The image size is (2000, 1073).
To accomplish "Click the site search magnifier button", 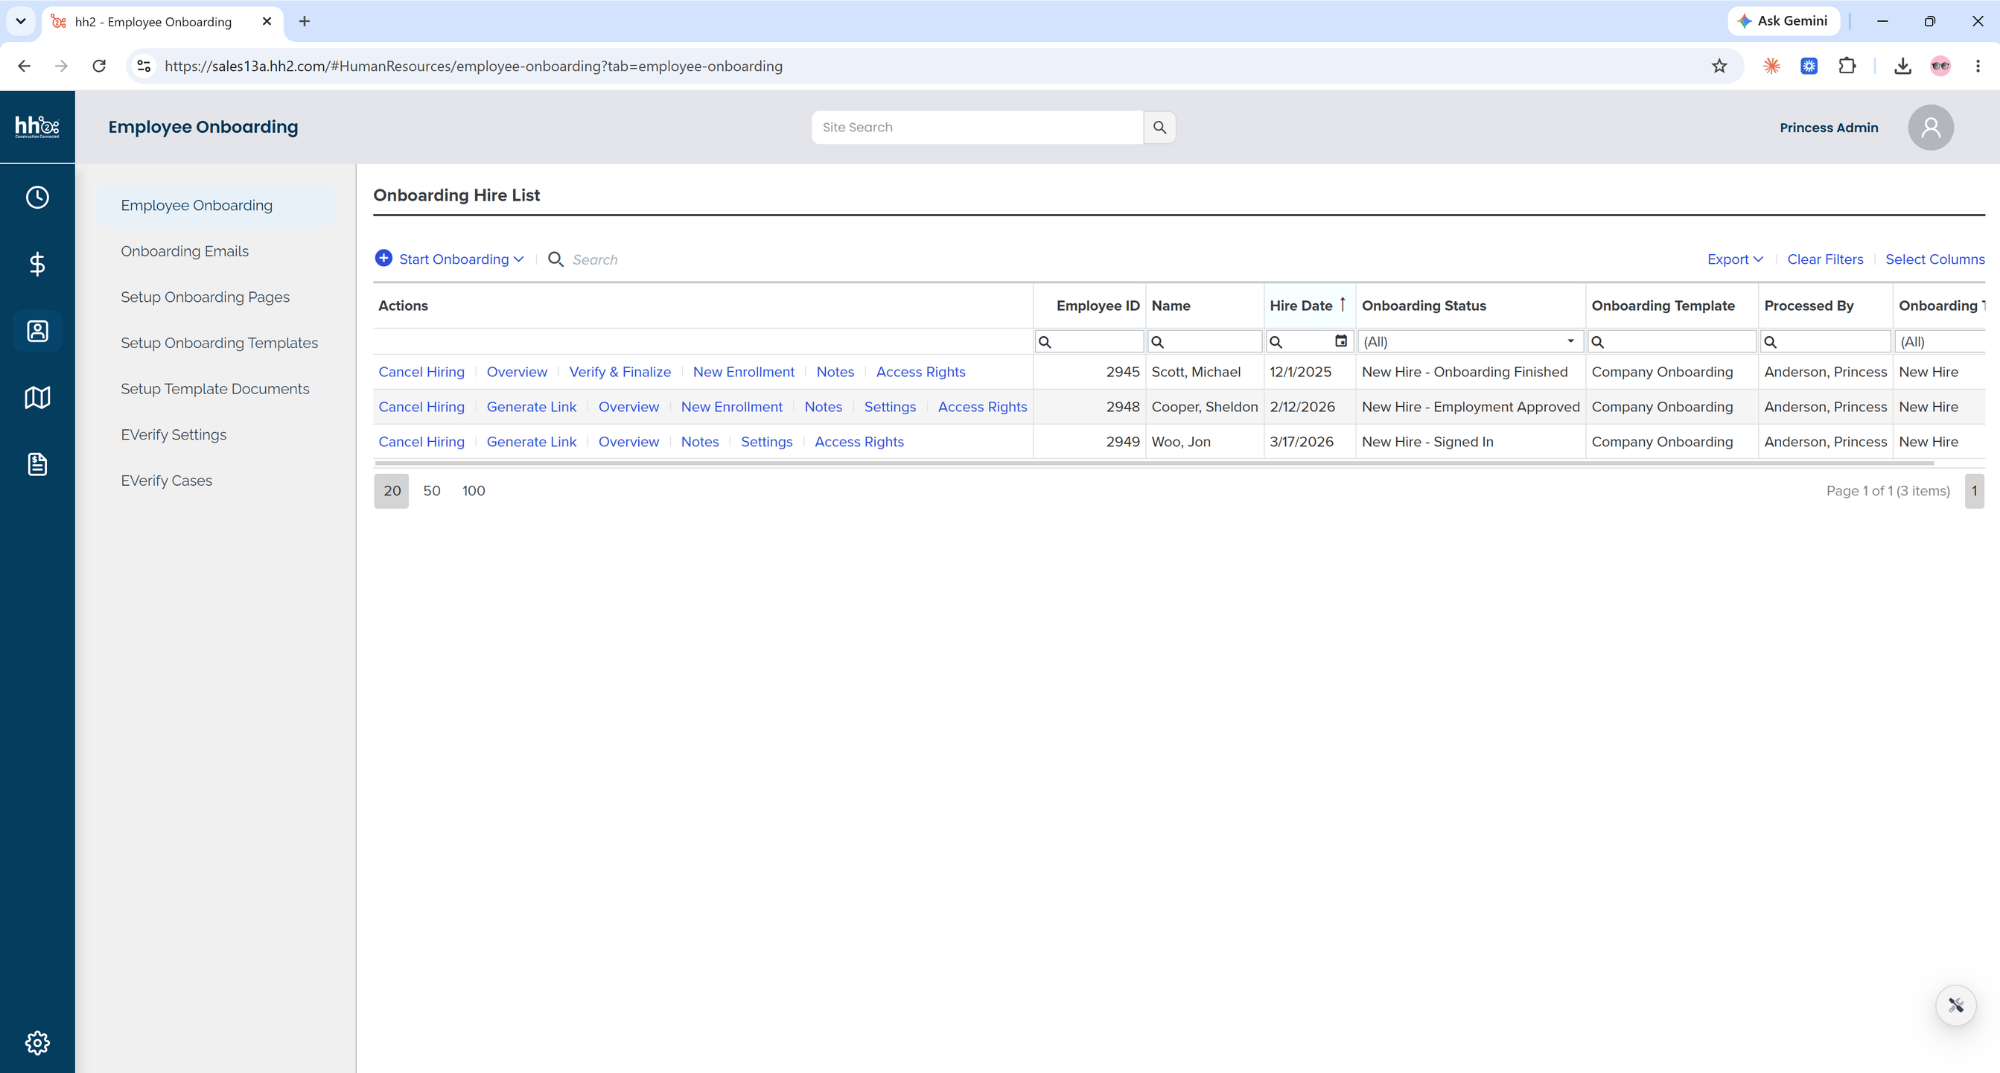I will [x=1160, y=127].
